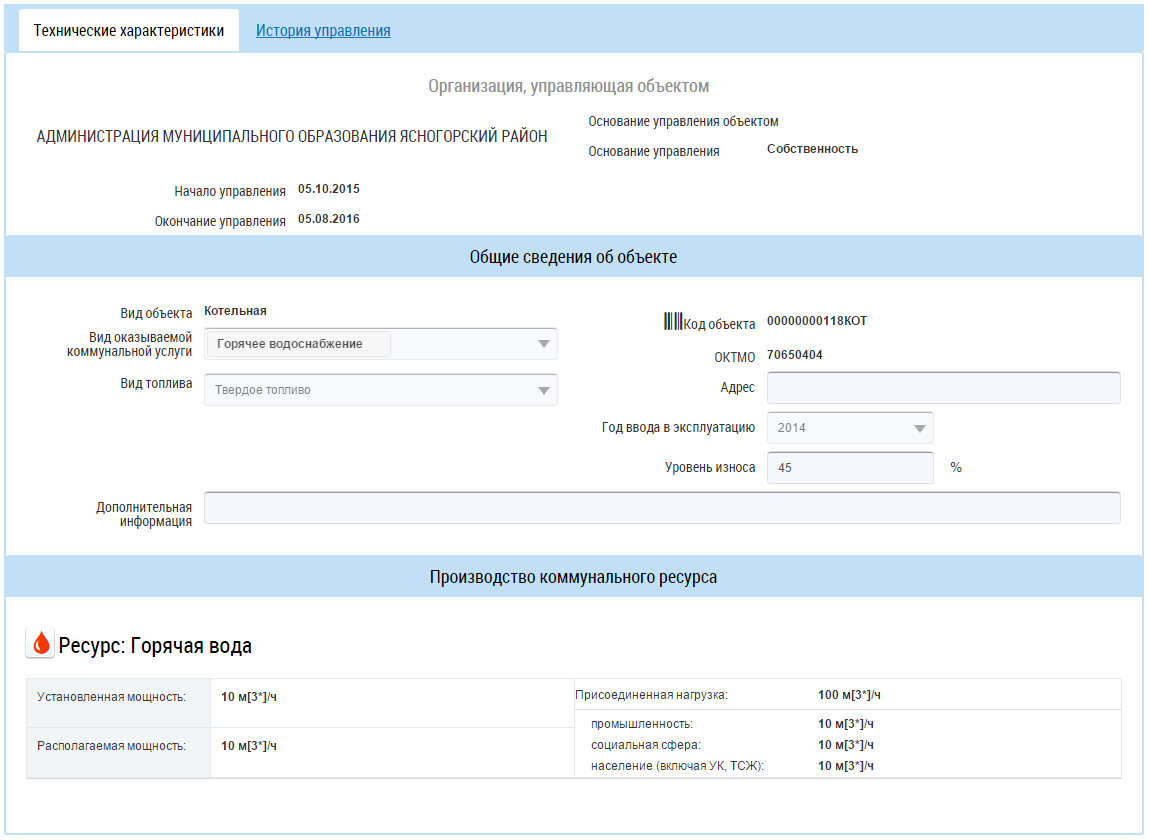Screen dimensions: 1149x840
Task: Click the ОКТМО value 70650404
Action: 795,355
